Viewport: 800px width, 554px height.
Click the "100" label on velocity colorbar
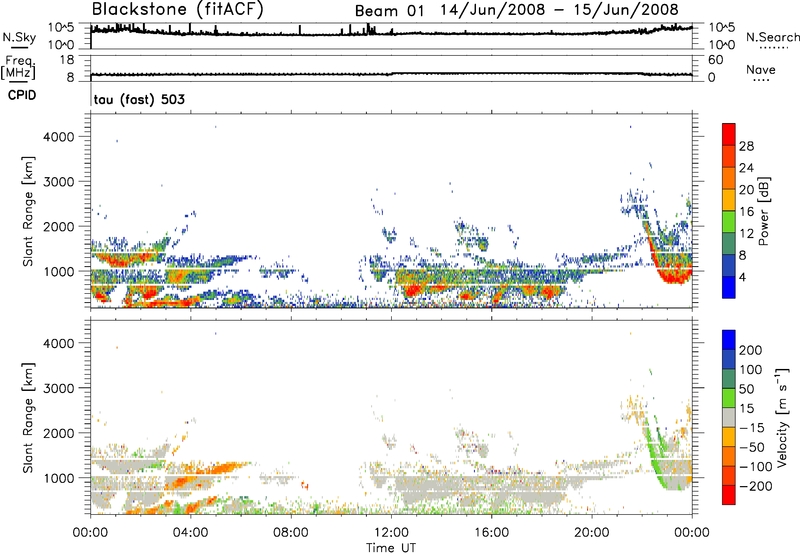click(751, 370)
